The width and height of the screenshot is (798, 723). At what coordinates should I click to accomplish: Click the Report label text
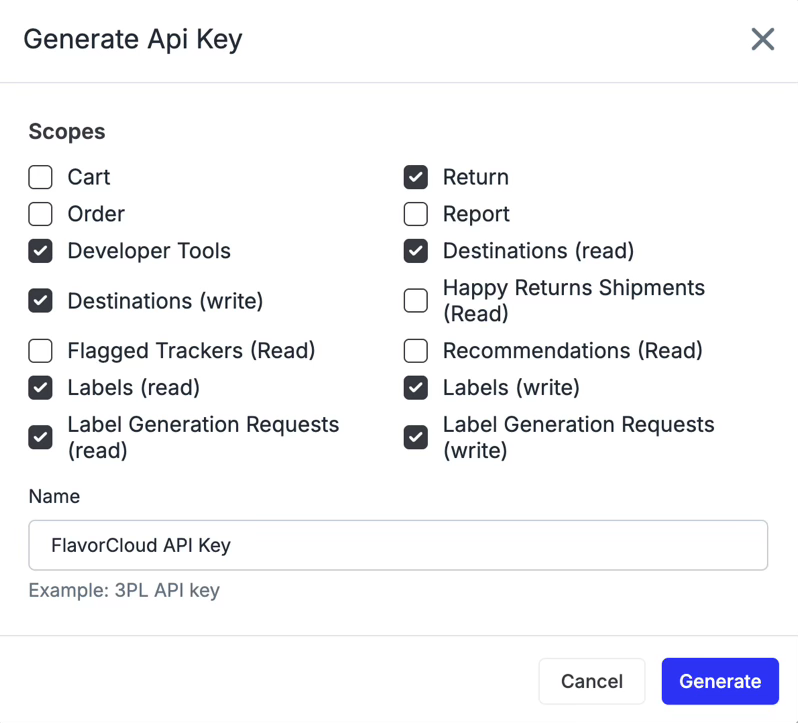coord(476,214)
